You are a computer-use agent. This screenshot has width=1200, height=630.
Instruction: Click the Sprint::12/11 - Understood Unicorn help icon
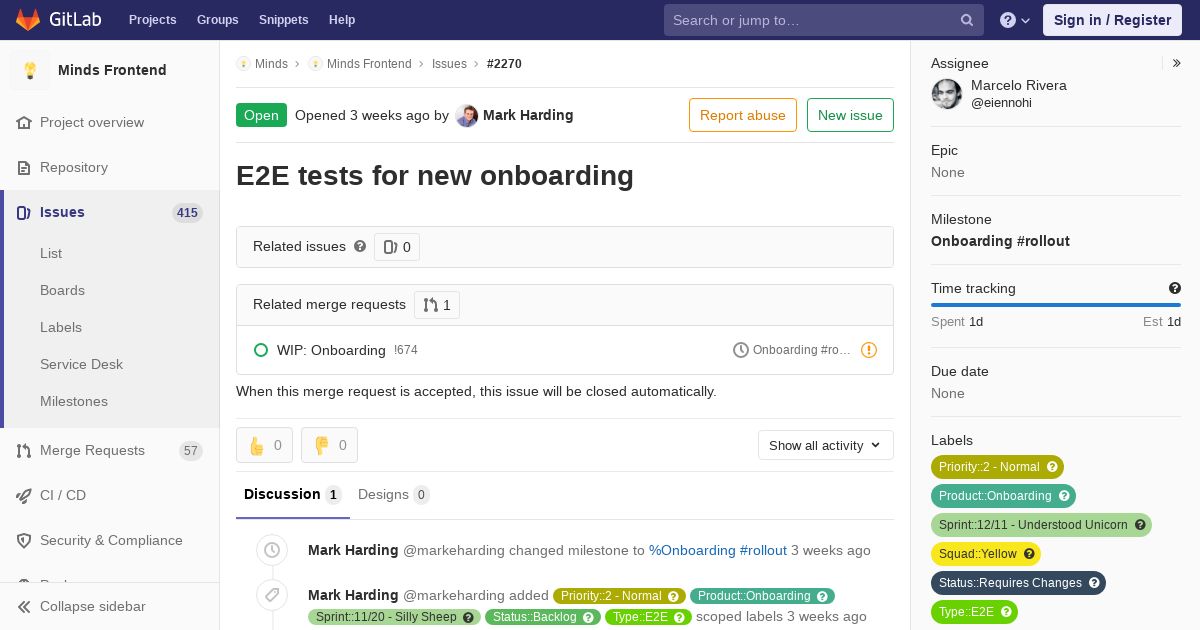click(x=1140, y=525)
